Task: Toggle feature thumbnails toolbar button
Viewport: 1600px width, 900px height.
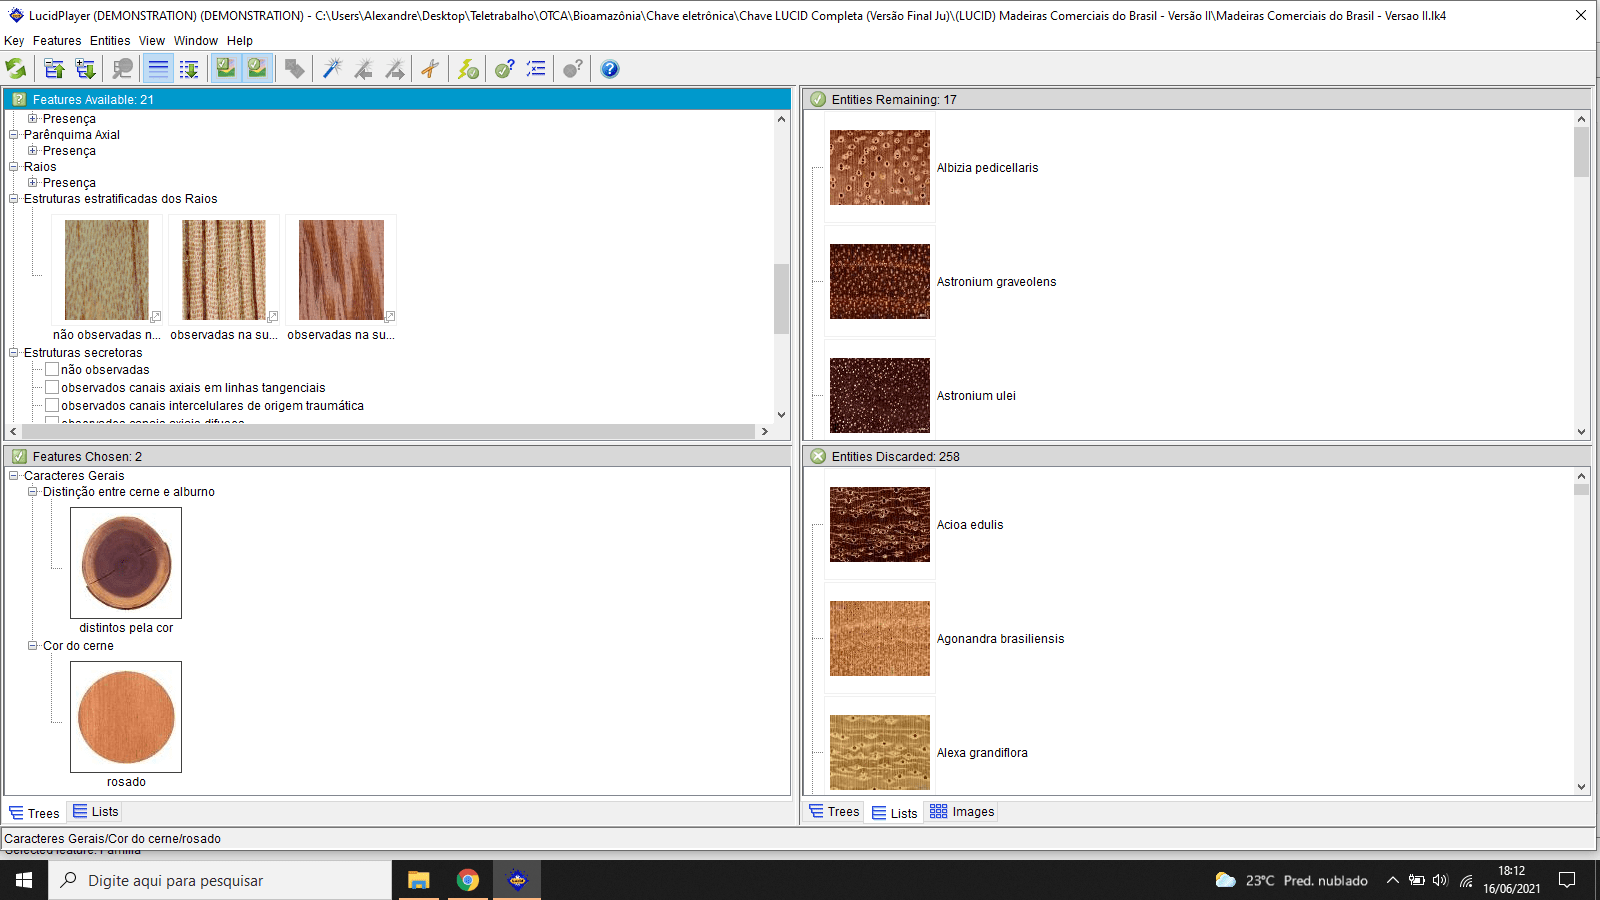Action: (226, 69)
